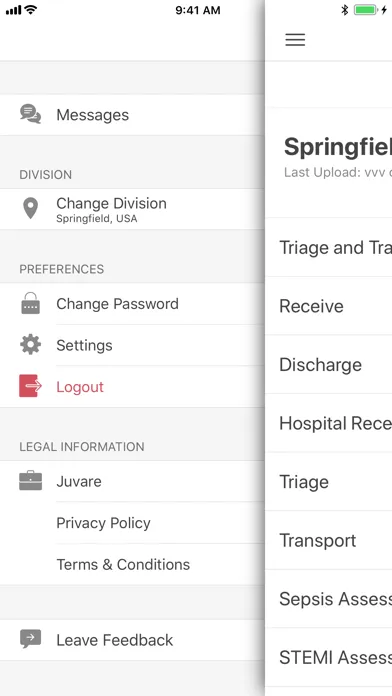
Task: Tap the red Logout arrow icon
Action: pyautogui.click(x=31, y=386)
